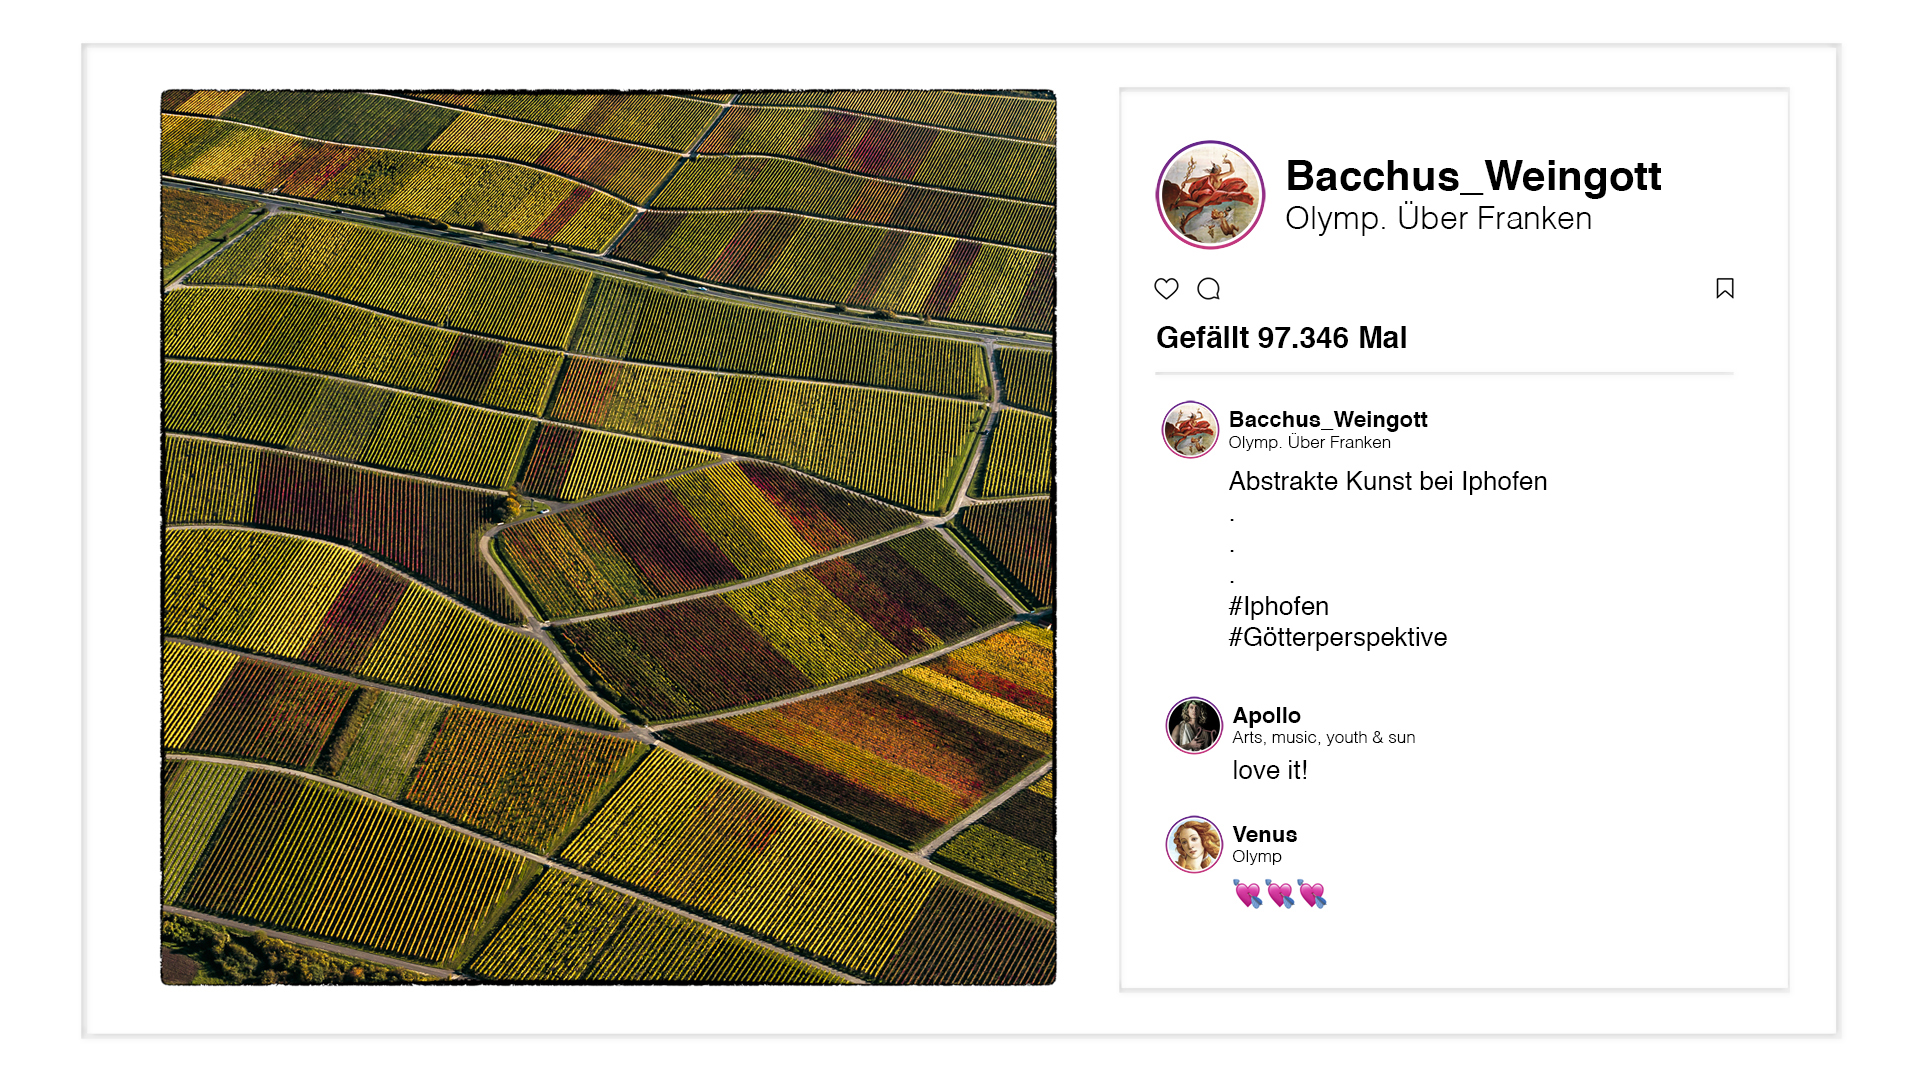
Task: Click the Apollo commenter name
Action: 1266,715
